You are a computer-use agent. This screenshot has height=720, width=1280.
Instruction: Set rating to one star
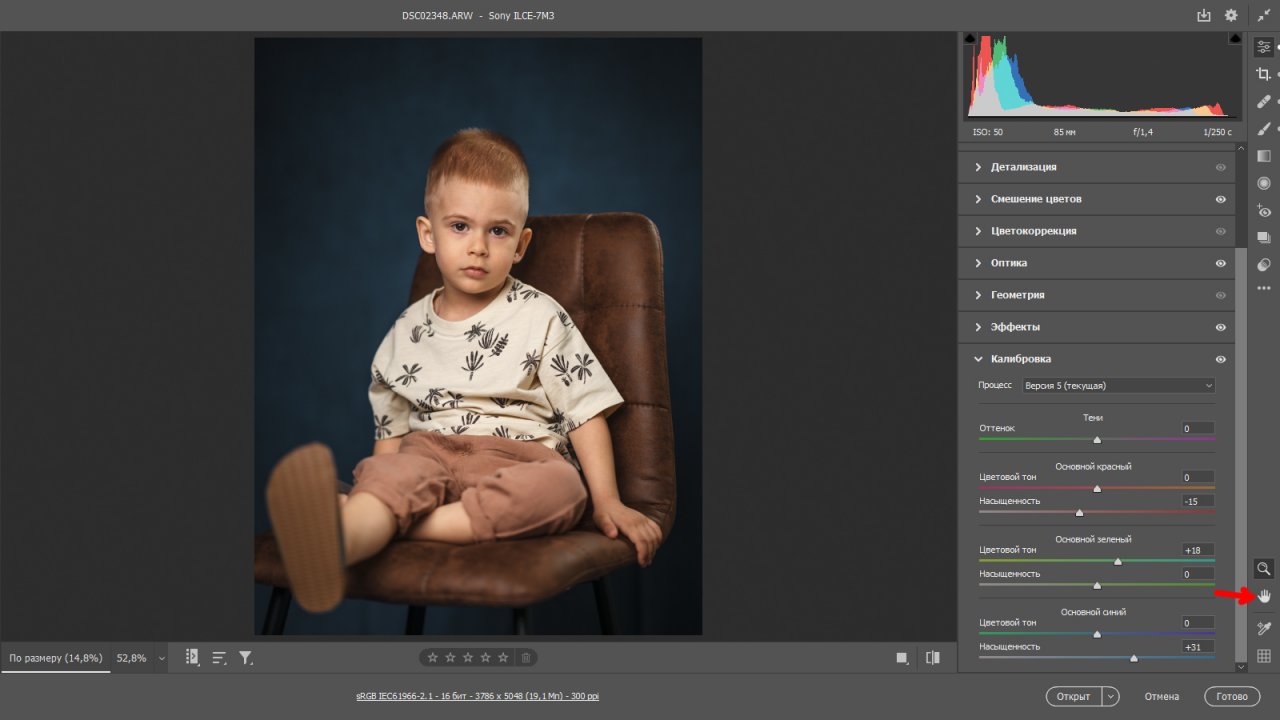tap(432, 658)
